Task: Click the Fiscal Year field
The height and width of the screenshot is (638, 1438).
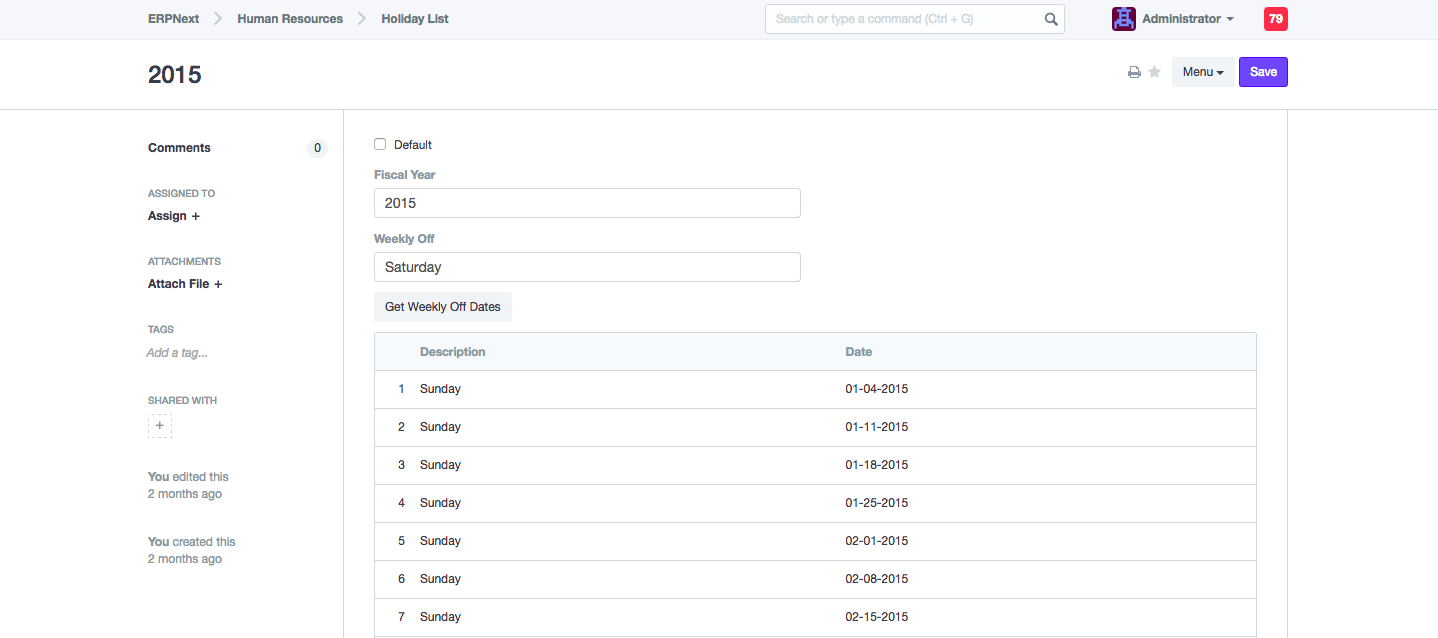Action: tap(587, 203)
